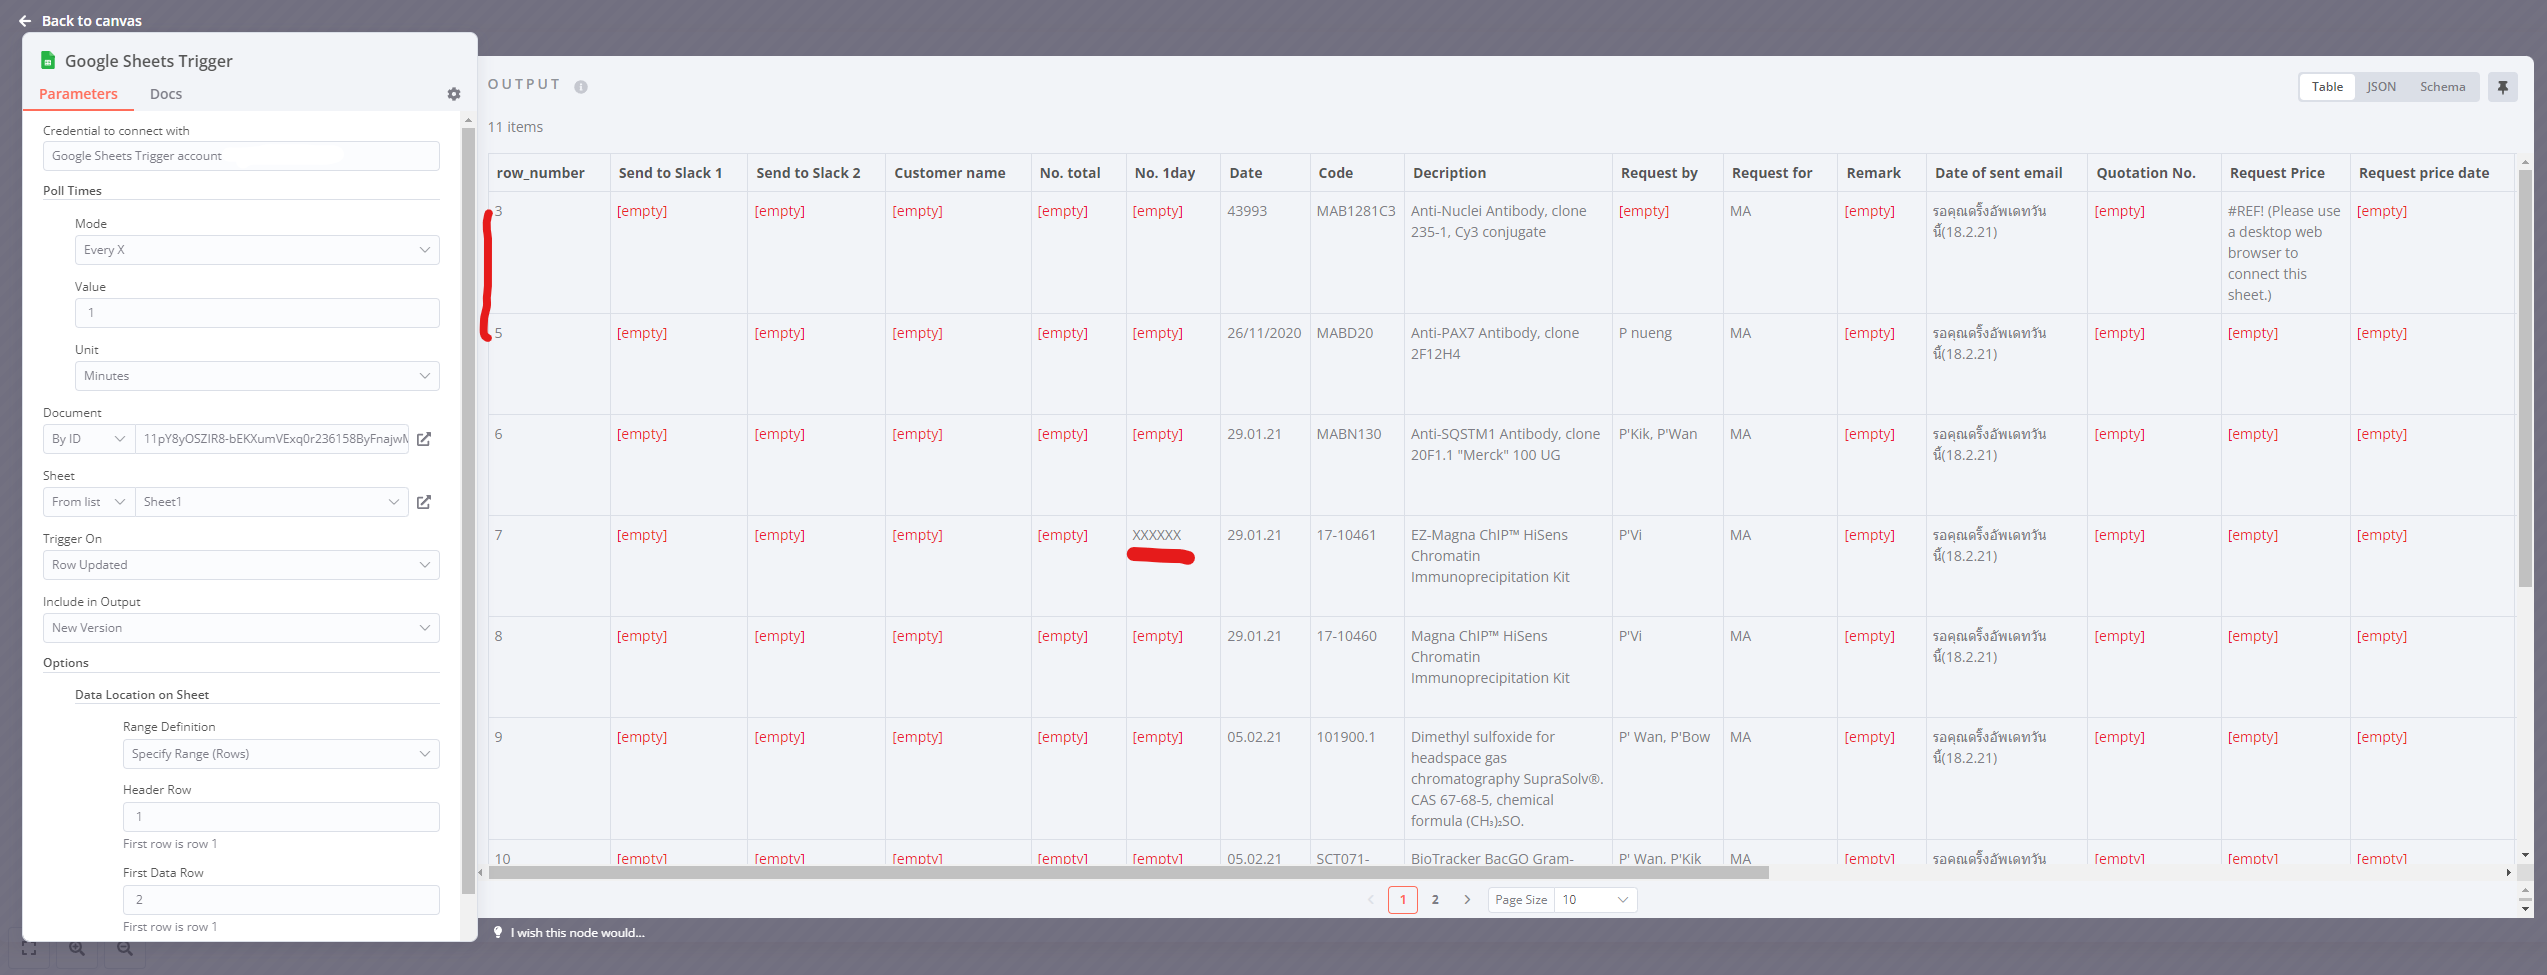This screenshot has width=2547, height=975.
Task: Switch output view to Schema
Action: [2442, 87]
